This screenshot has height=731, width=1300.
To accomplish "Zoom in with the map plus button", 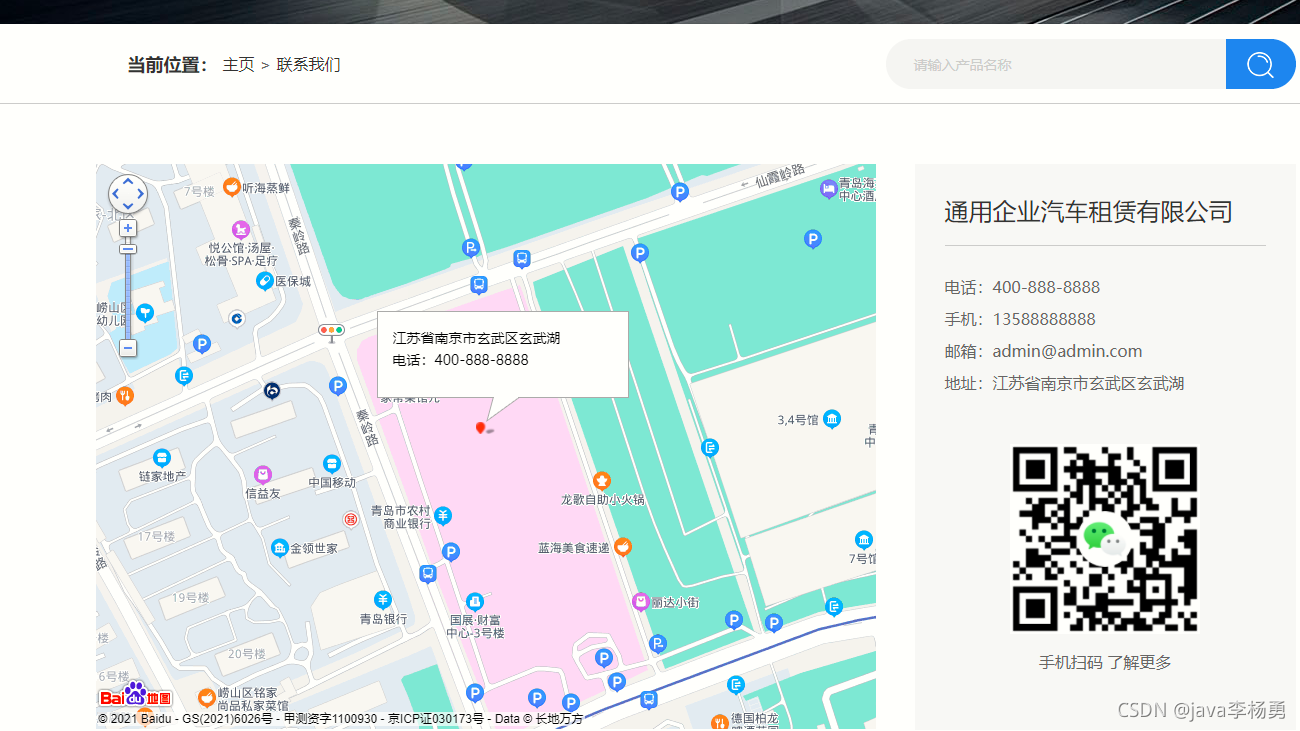I will [x=128, y=228].
